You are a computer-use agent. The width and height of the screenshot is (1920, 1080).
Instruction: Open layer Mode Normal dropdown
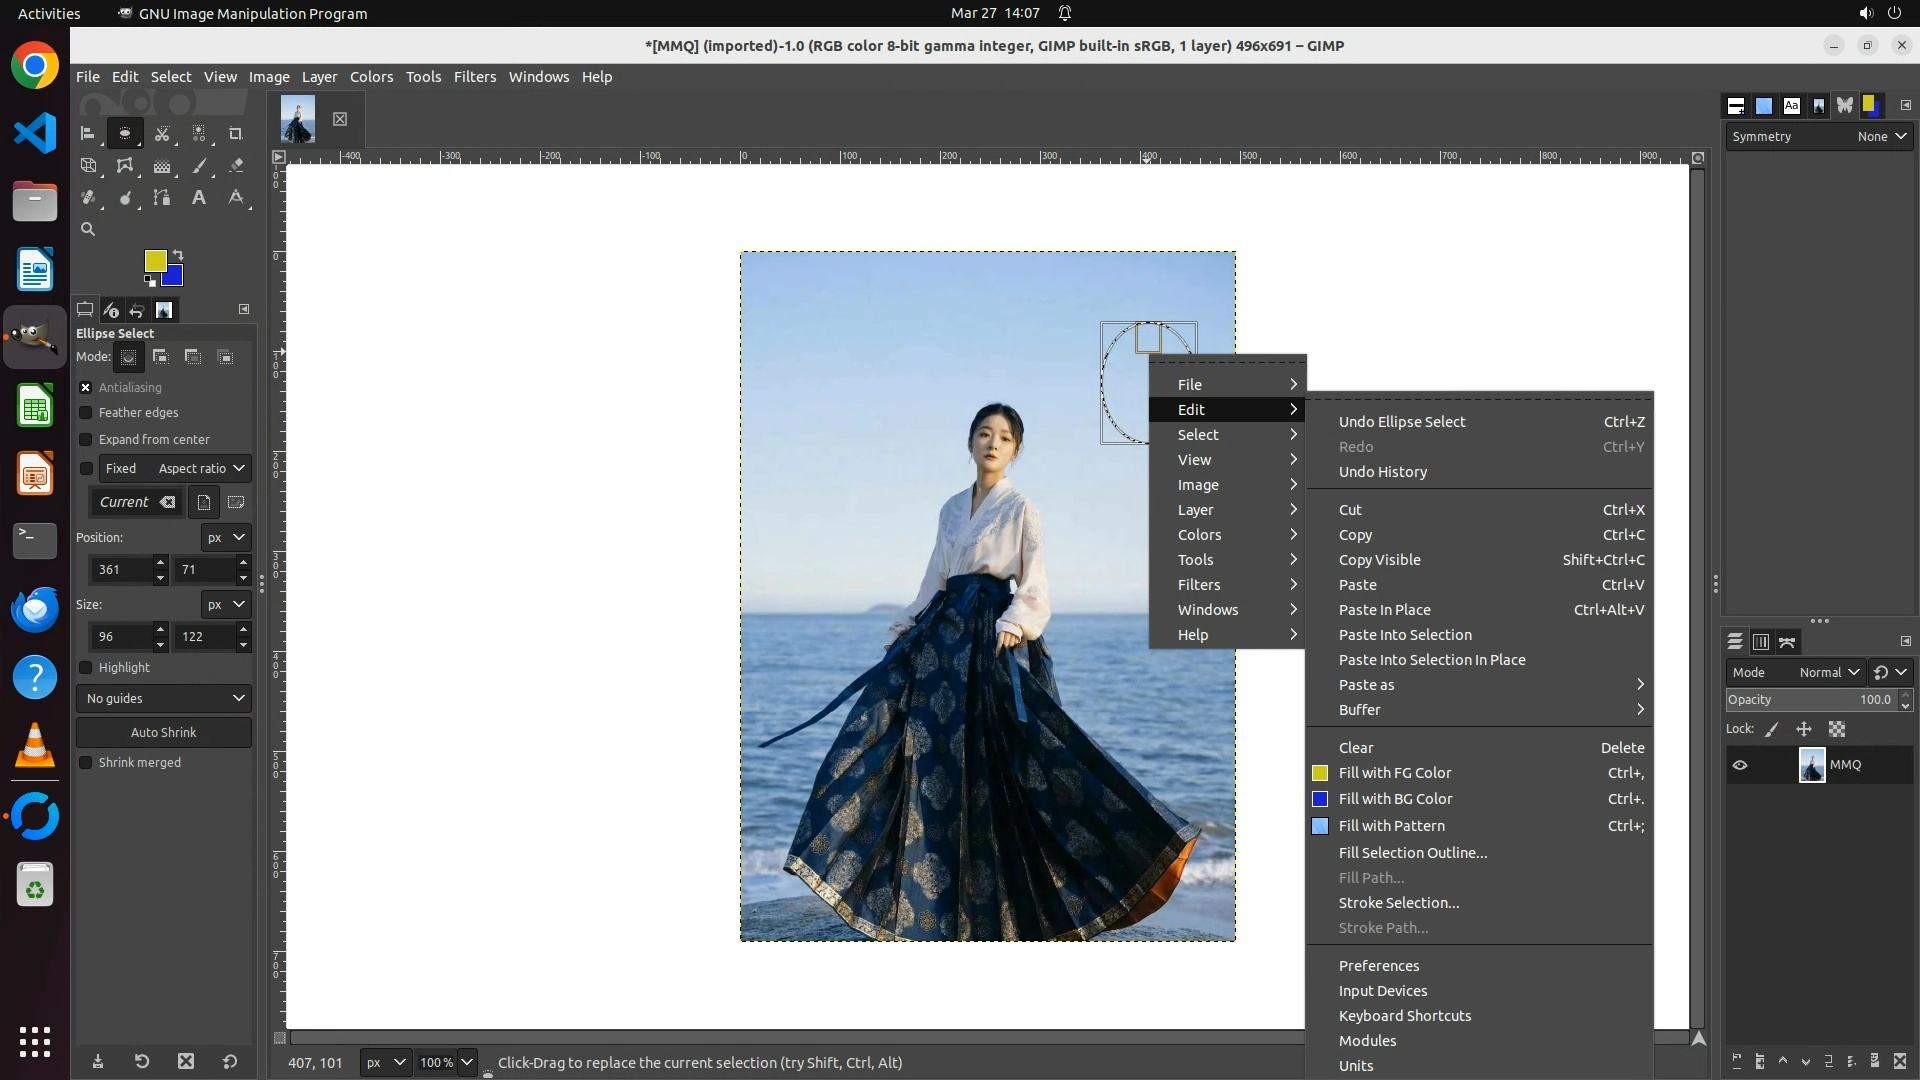[1829, 672]
